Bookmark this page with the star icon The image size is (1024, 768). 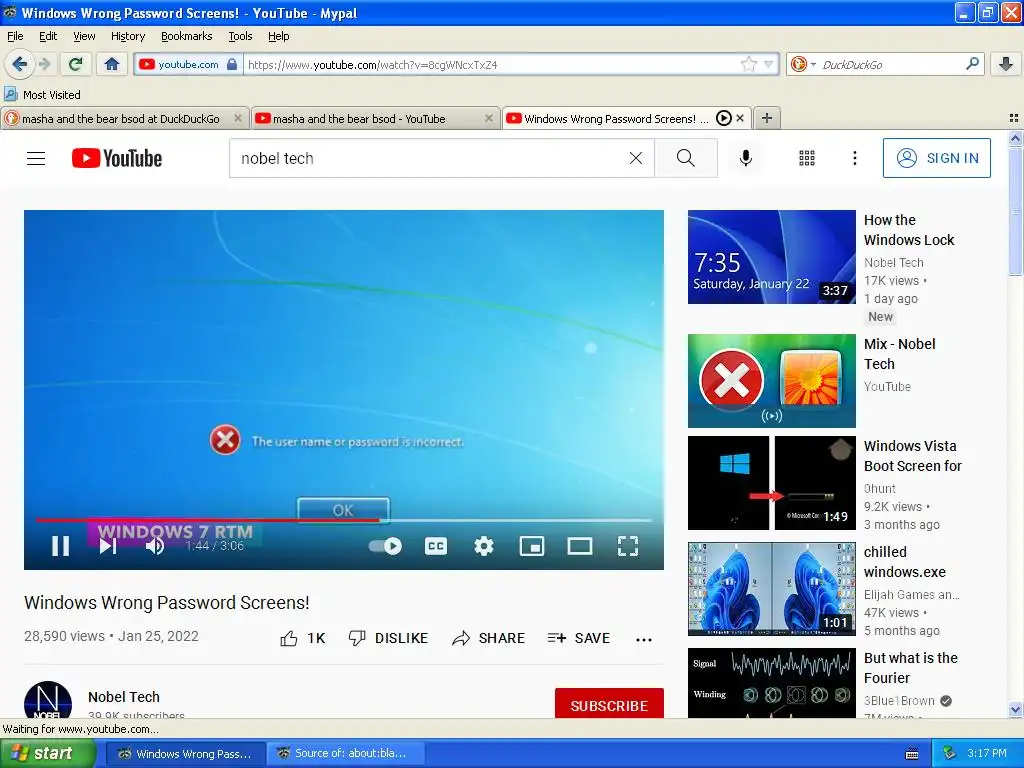click(x=748, y=64)
